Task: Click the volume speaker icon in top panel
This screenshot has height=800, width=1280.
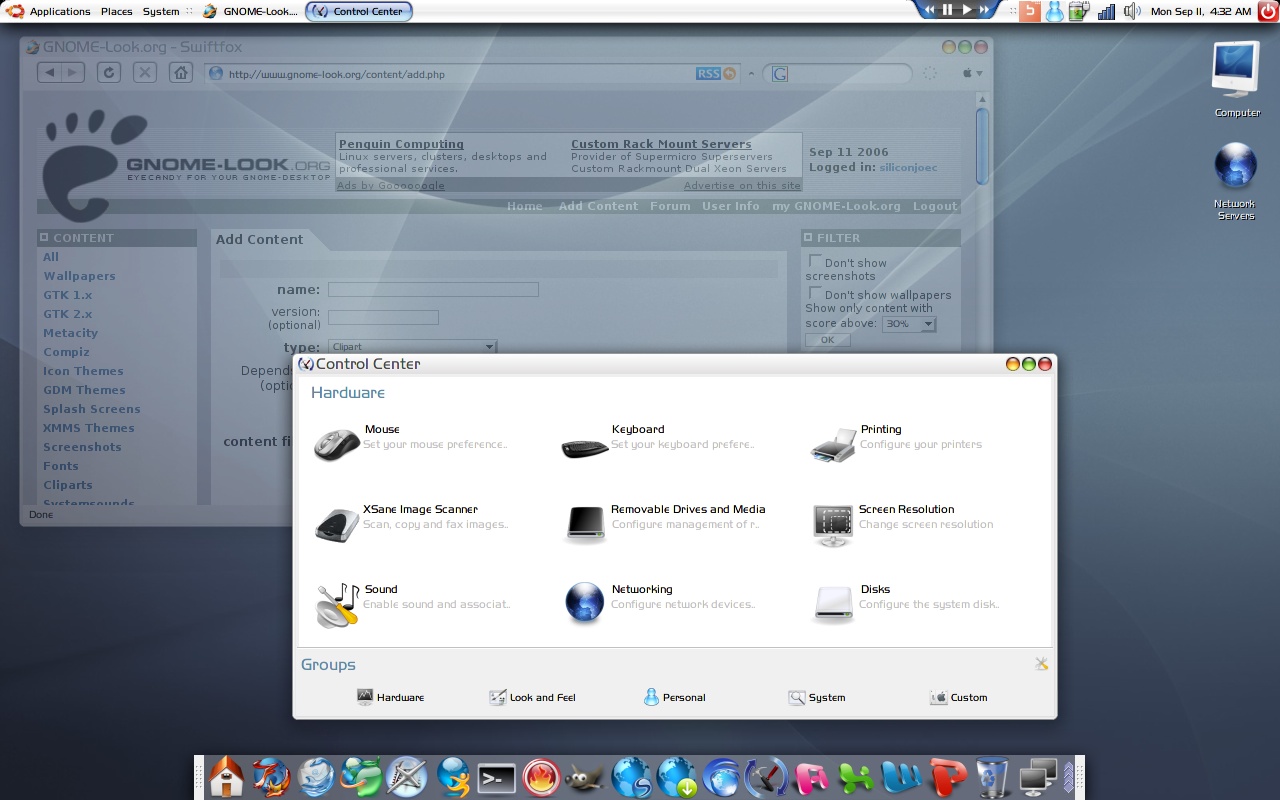Action: point(1132,11)
